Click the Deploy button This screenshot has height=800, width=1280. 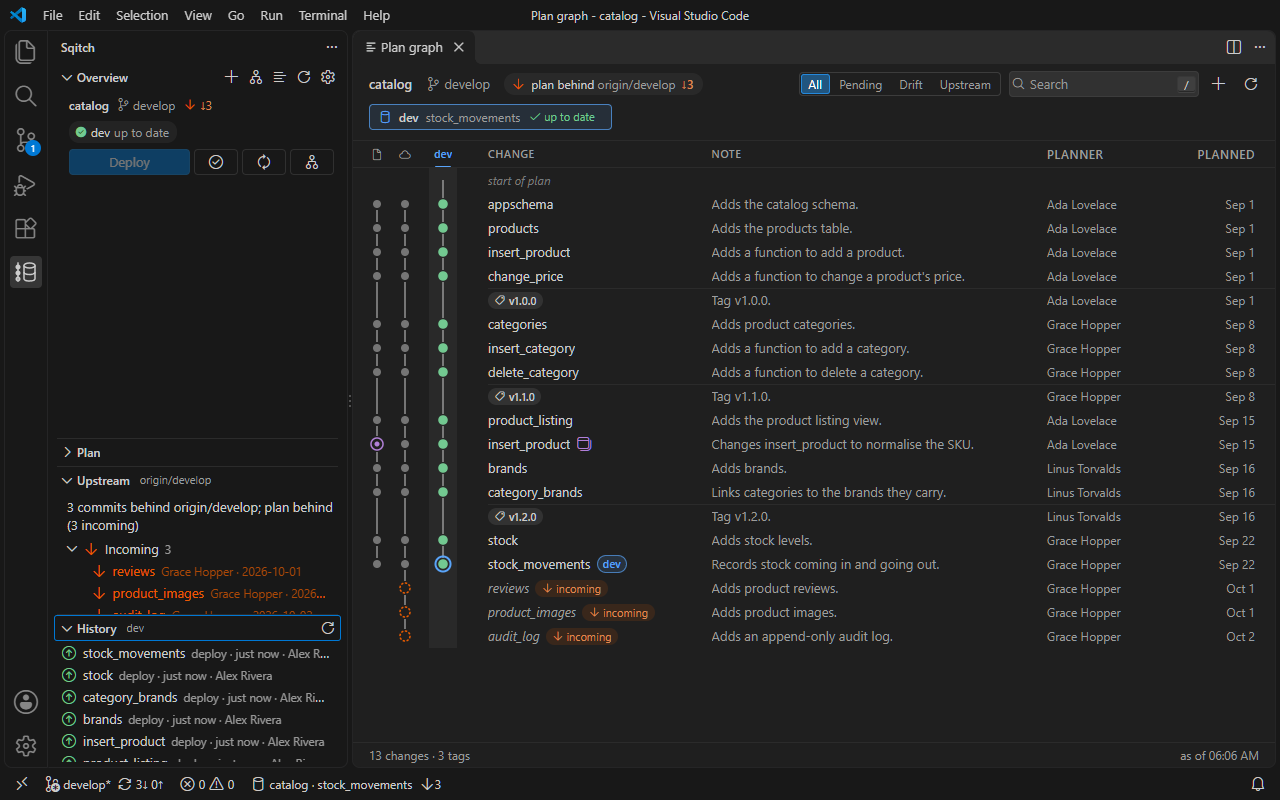129,162
